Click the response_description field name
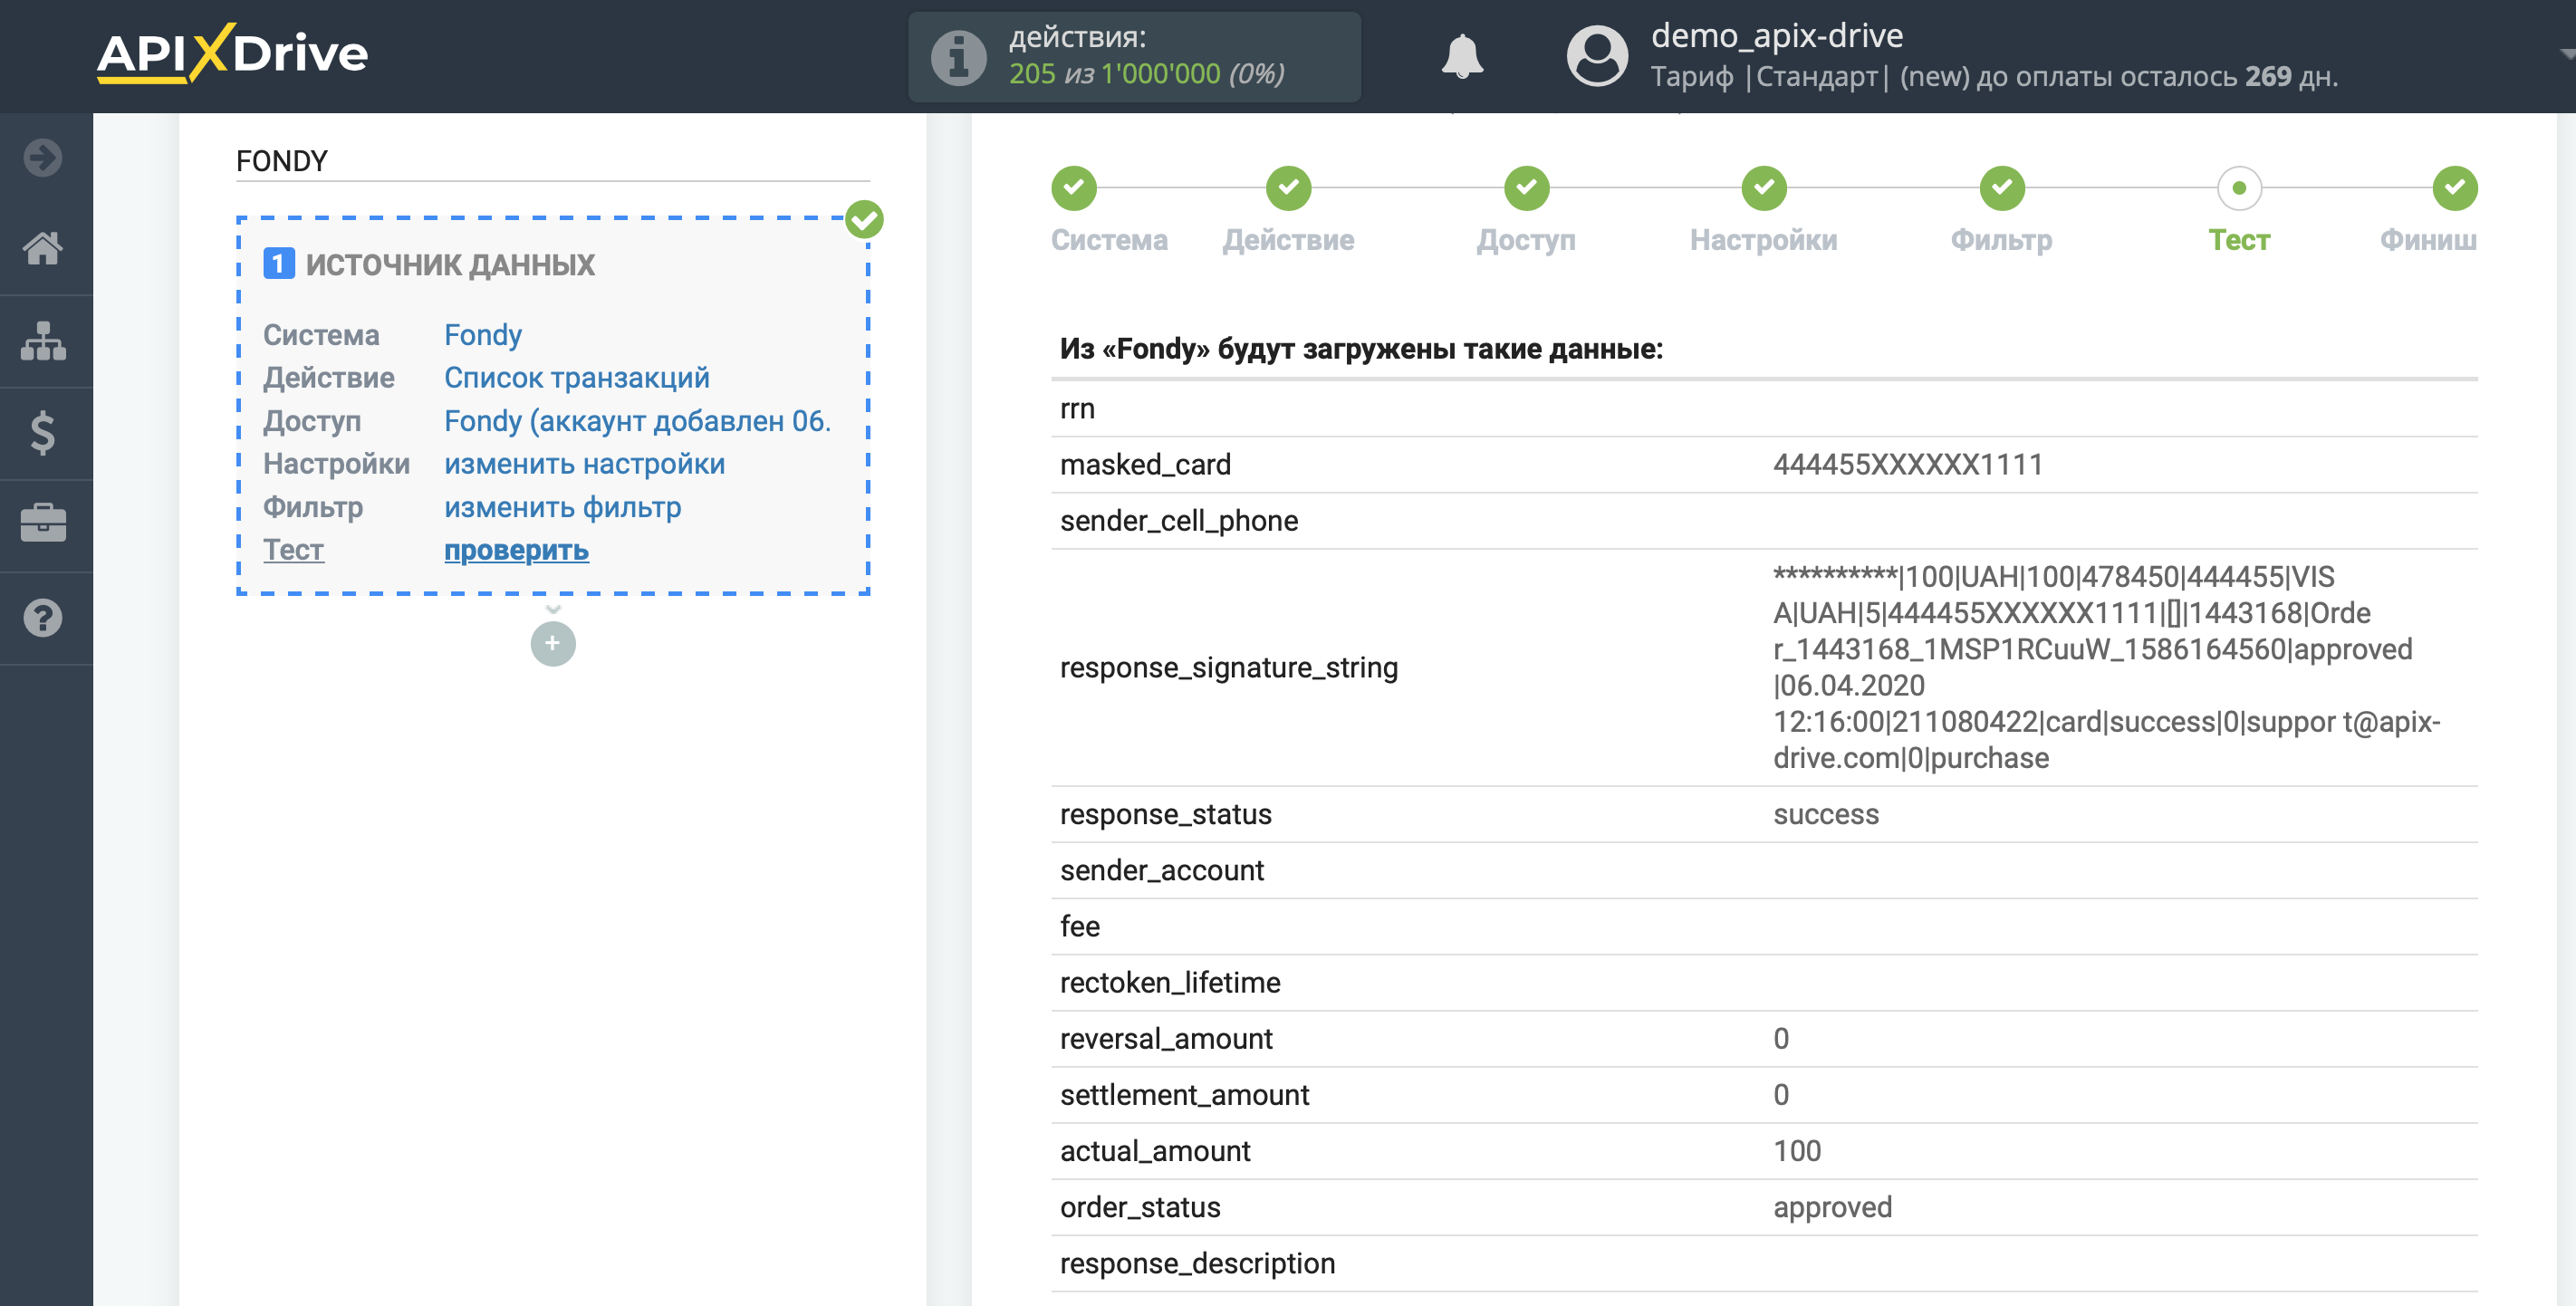 click(x=1197, y=1263)
